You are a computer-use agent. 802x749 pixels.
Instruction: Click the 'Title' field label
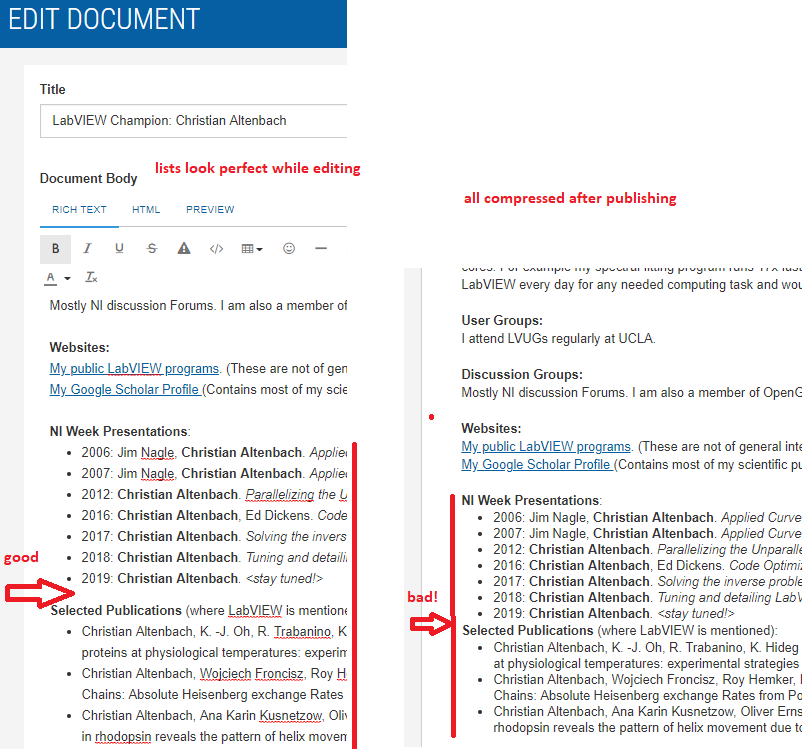pyautogui.click(x=53, y=90)
